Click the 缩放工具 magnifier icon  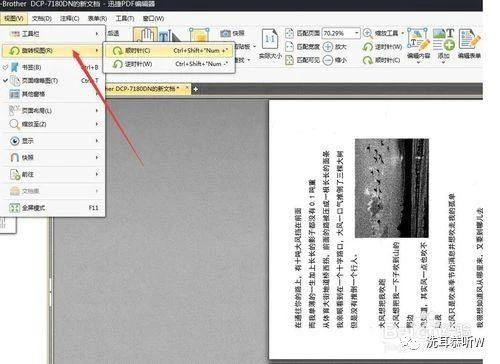(x=368, y=33)
